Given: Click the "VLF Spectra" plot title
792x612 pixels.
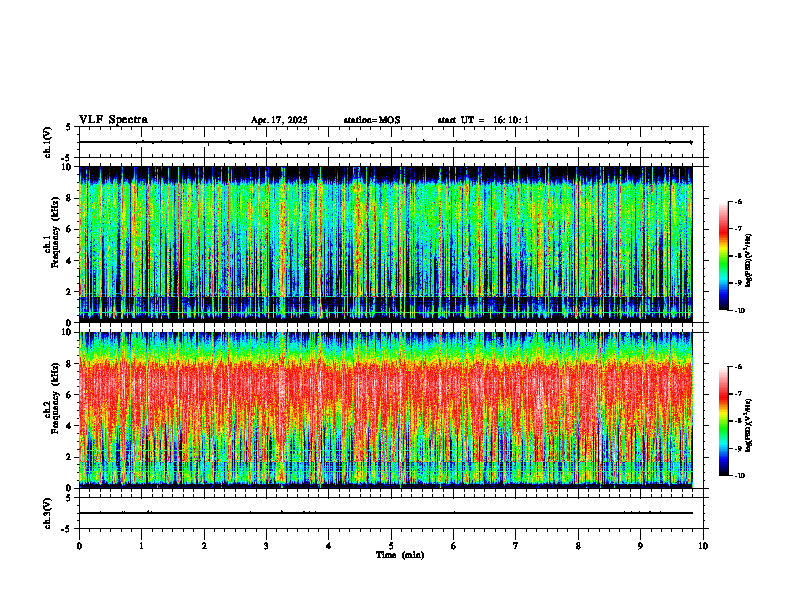Looking at the screenshot, I should point(113,120).
